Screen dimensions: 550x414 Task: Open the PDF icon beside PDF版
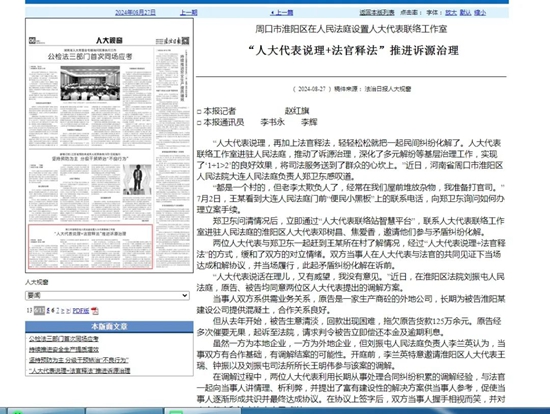95,310
